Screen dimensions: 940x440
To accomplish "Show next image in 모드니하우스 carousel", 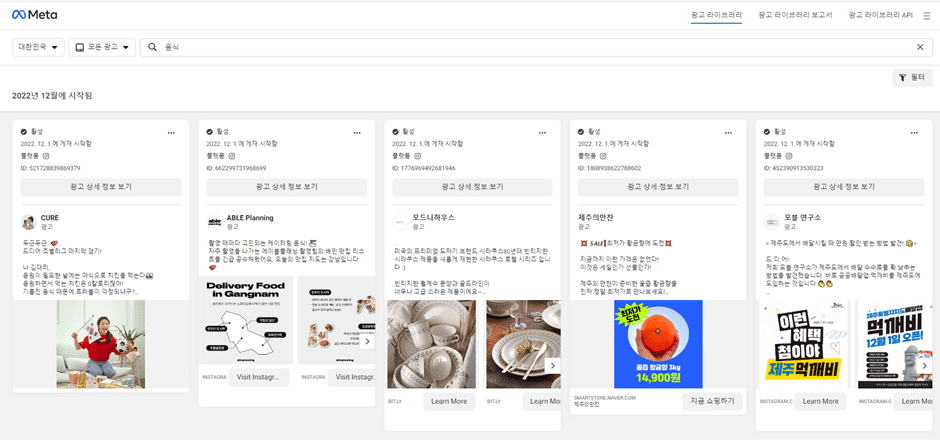I will coord(553,366).
